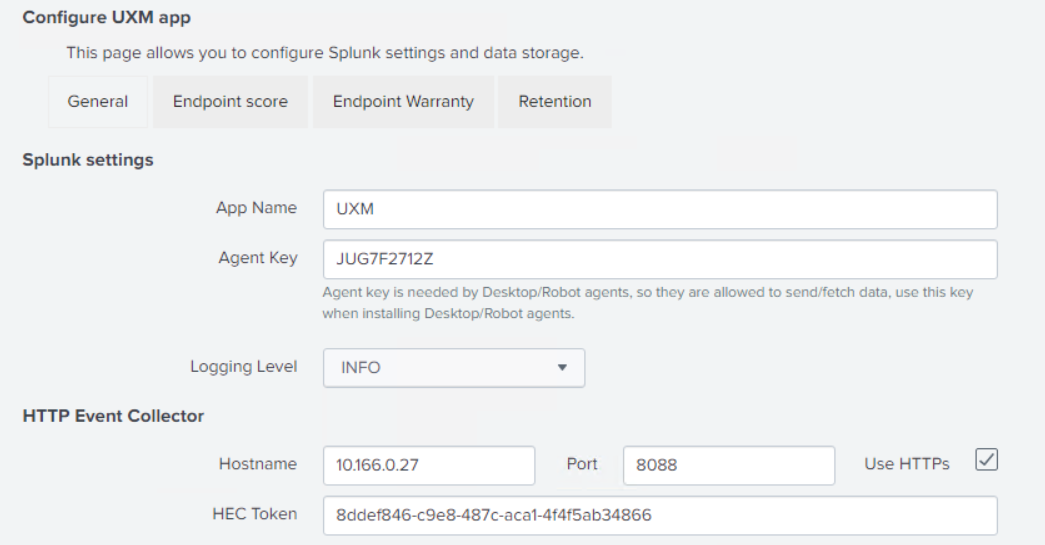
Task: Expand the Logging Level dropdown
Action: tap(454, 367)
